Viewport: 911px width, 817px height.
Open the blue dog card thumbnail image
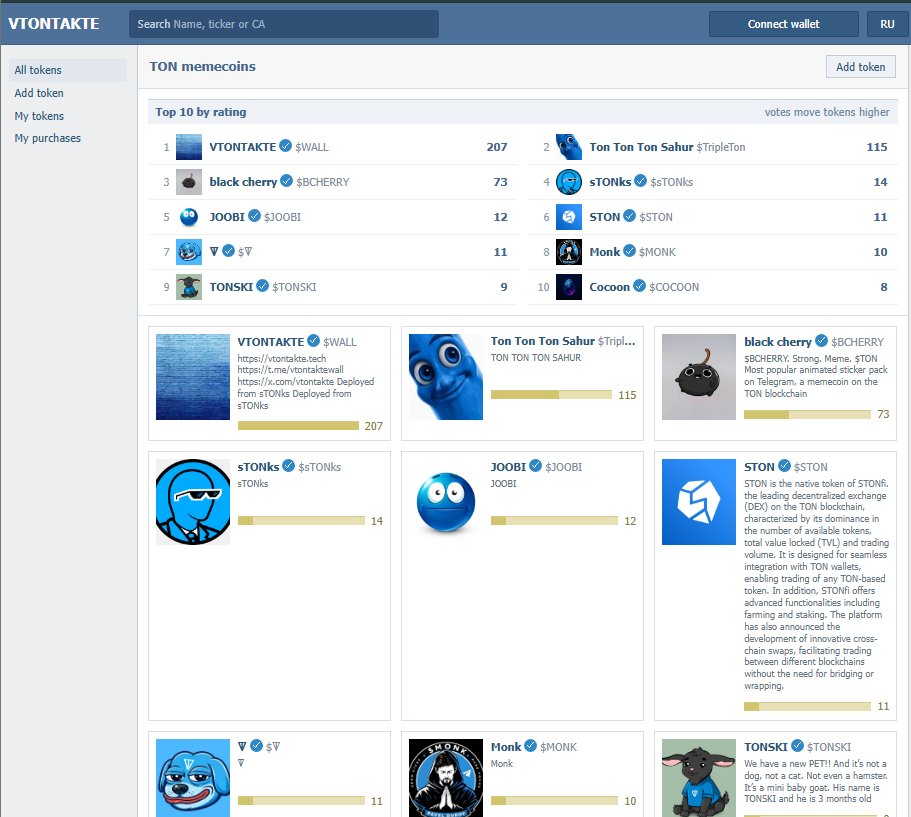pyautogui.click(x=193, y=778)
